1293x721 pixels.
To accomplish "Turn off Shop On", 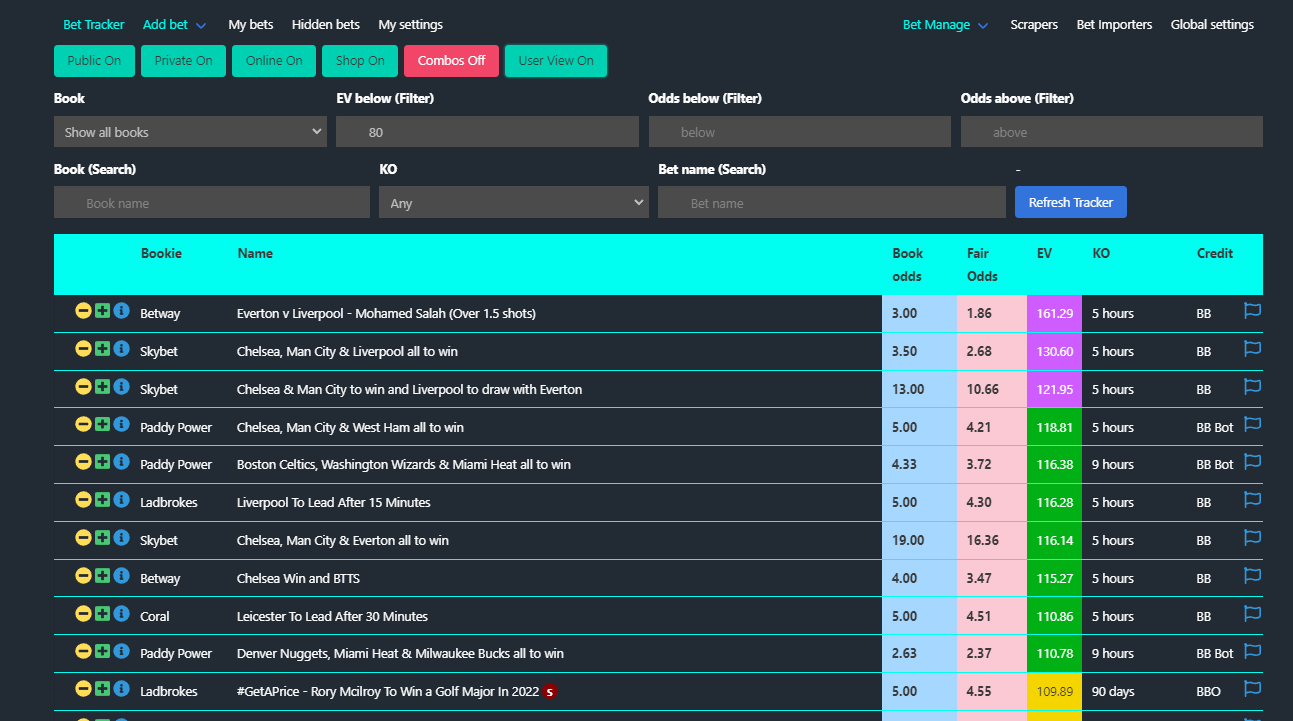I will (359, 60).
